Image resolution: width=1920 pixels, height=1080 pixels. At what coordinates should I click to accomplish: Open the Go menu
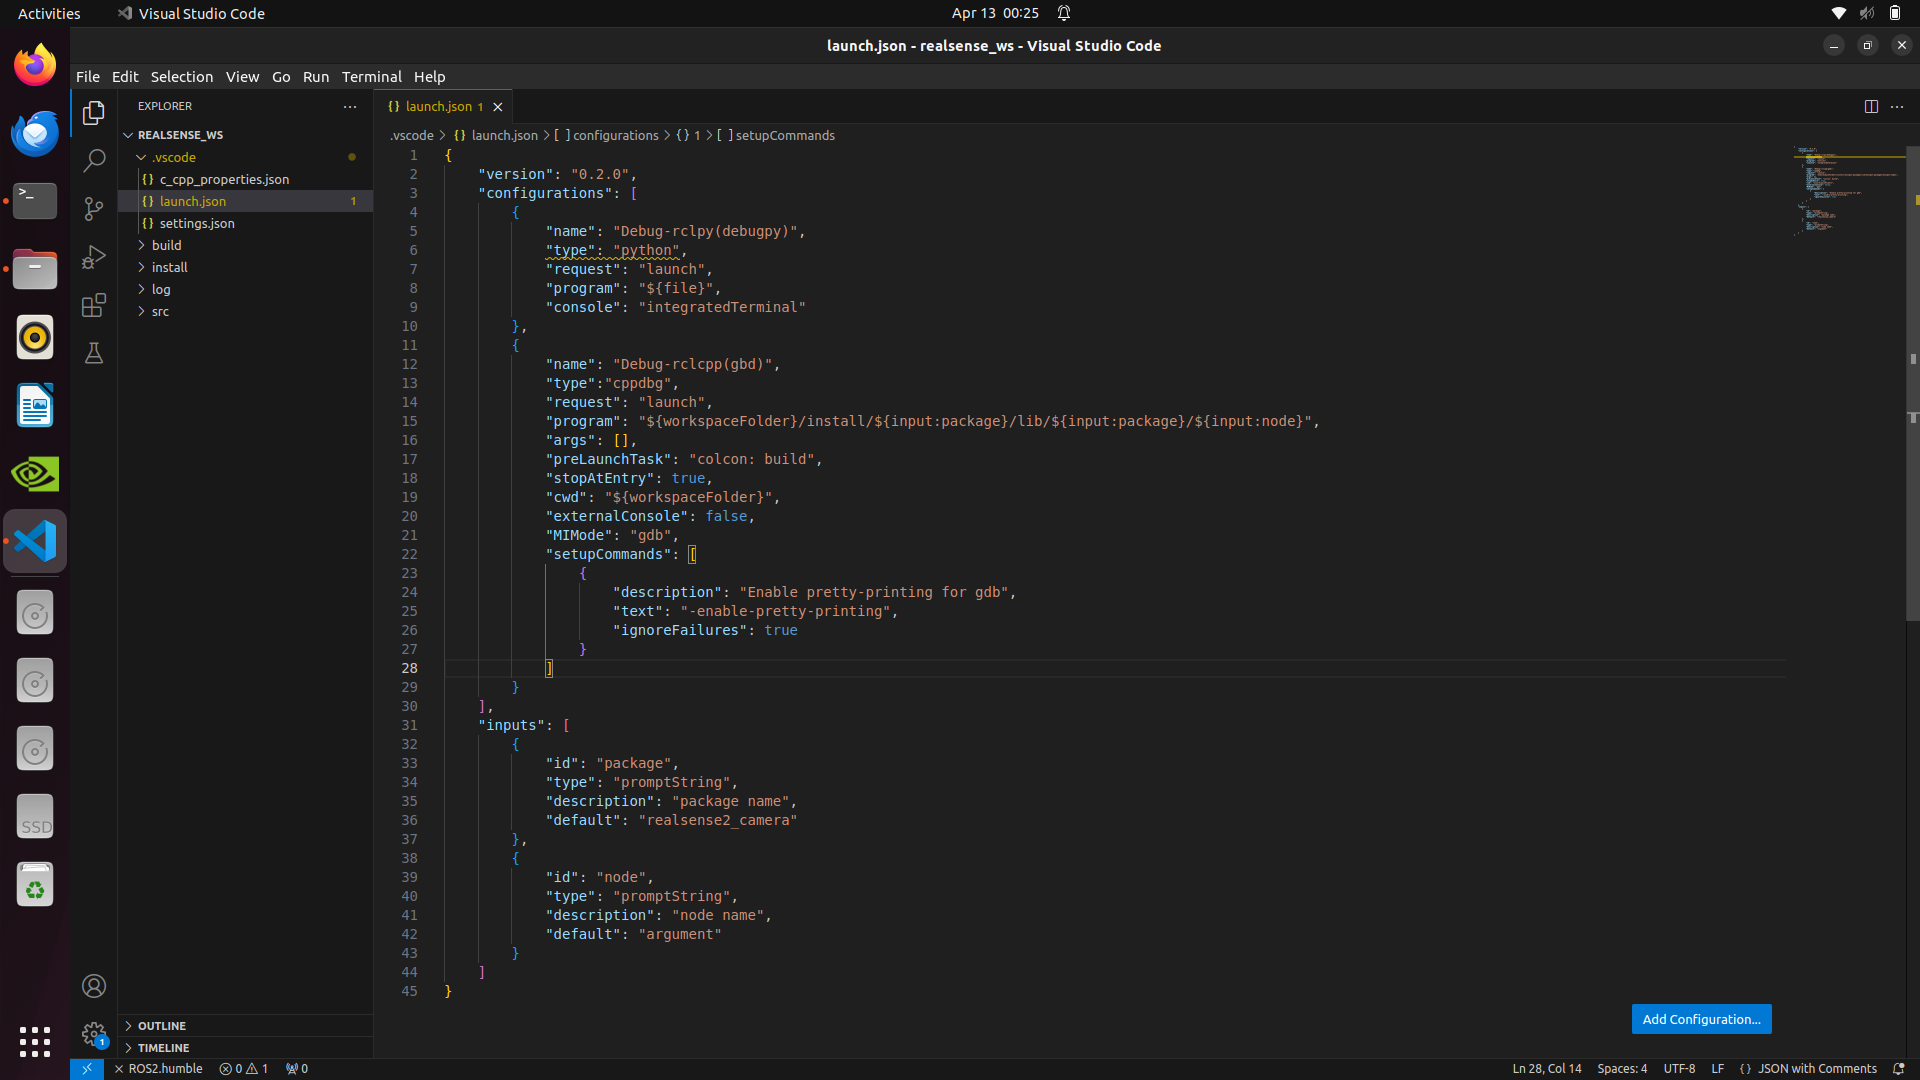tap(281, 77)
